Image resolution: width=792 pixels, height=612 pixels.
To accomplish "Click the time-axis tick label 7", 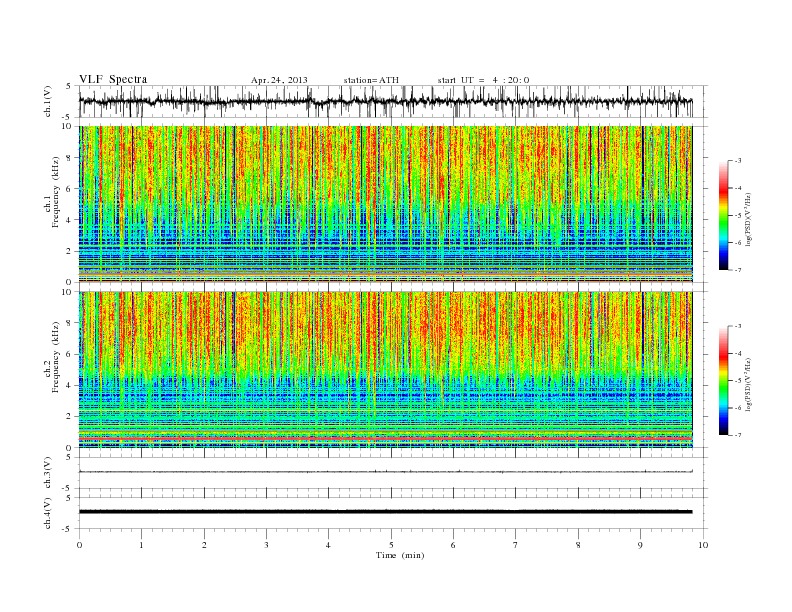I will pos(515,545).
